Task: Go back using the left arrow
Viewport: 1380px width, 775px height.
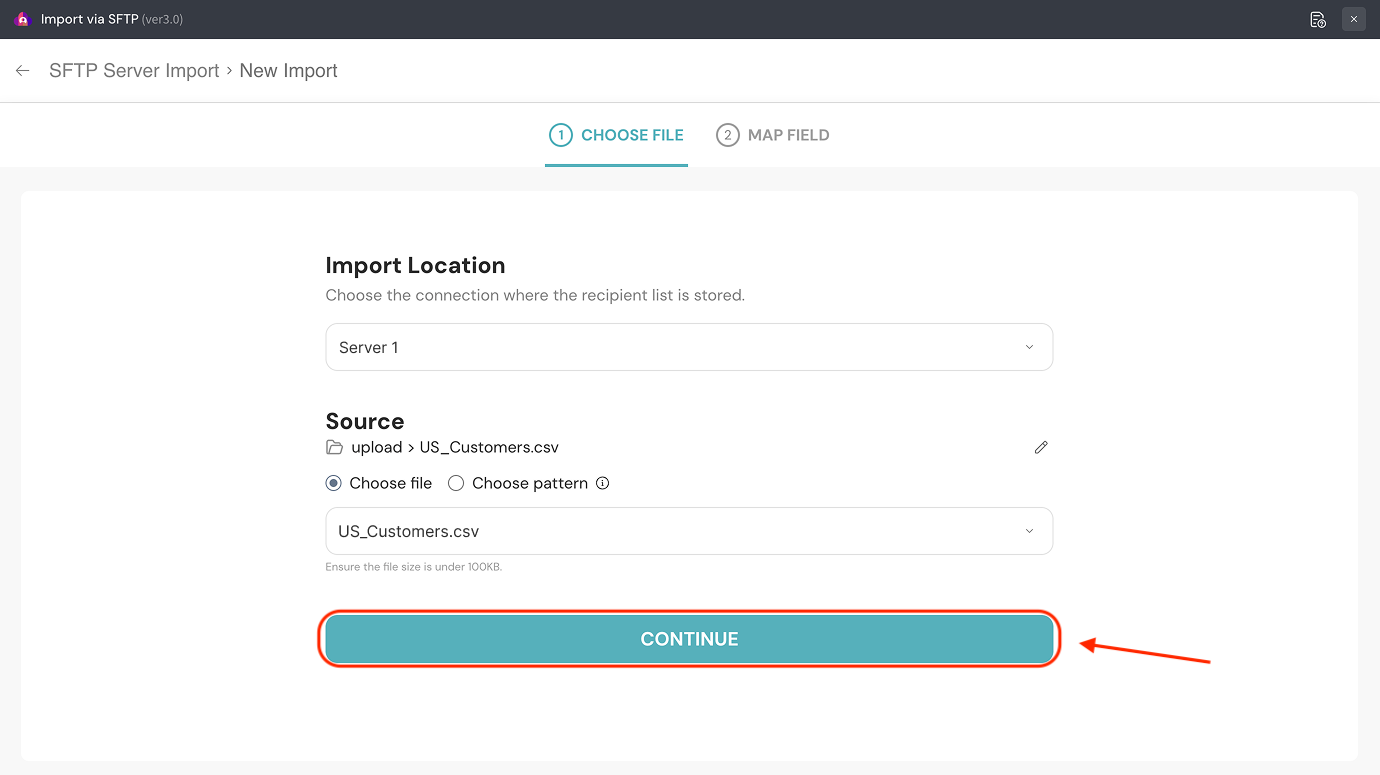Action: click(23, 71)
